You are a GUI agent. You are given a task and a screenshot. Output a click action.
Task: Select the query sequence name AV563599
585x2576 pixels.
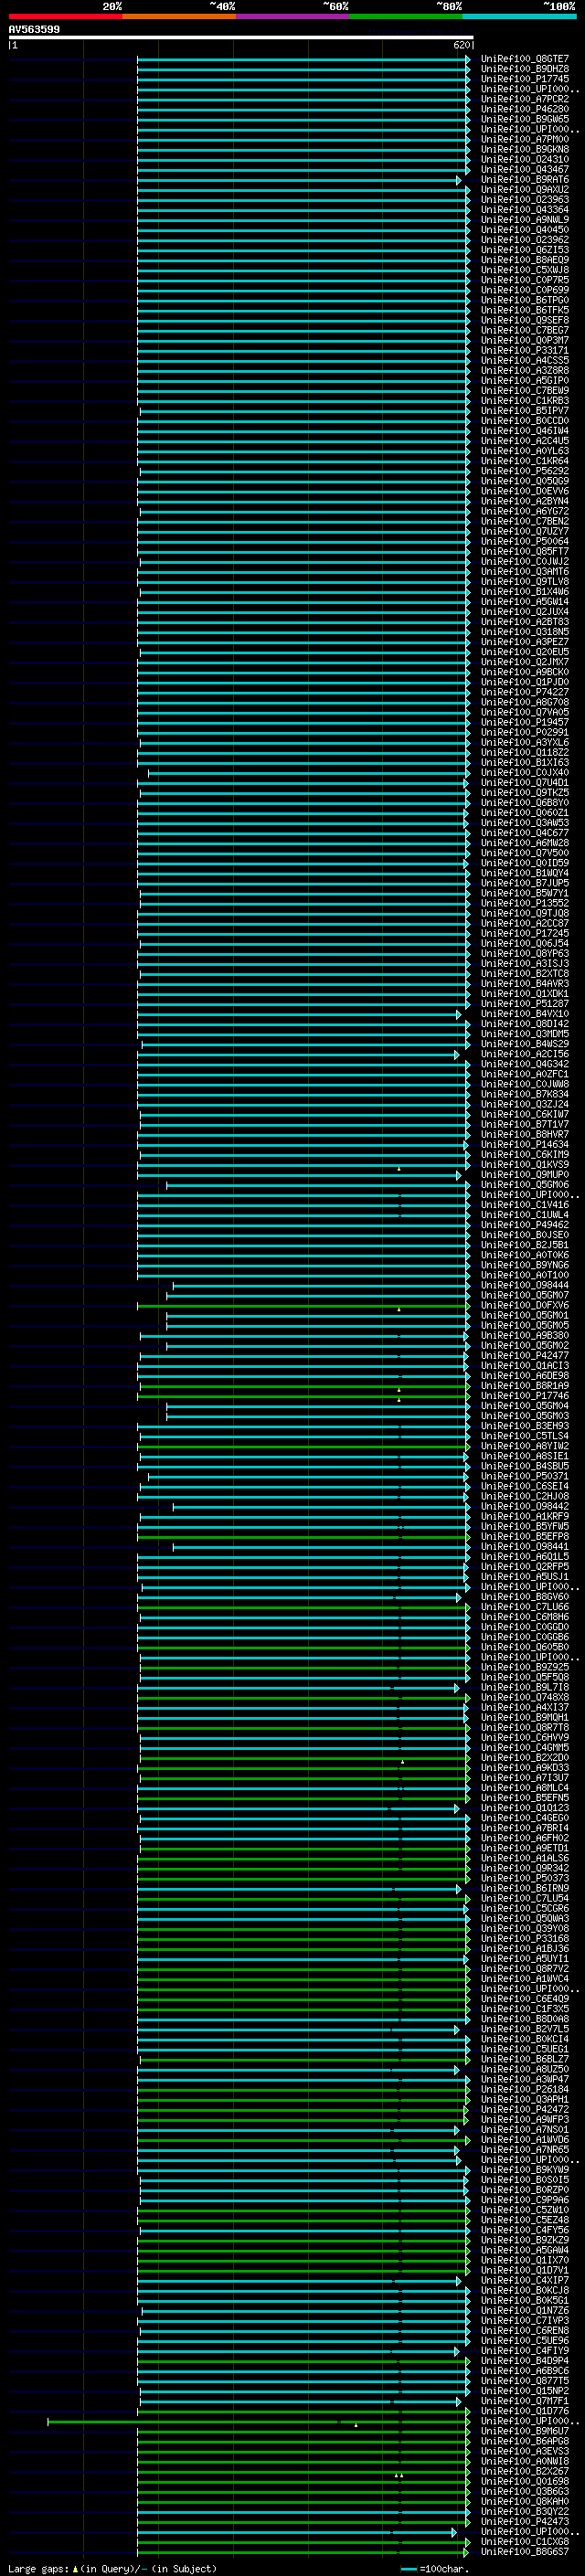[34, 29]
